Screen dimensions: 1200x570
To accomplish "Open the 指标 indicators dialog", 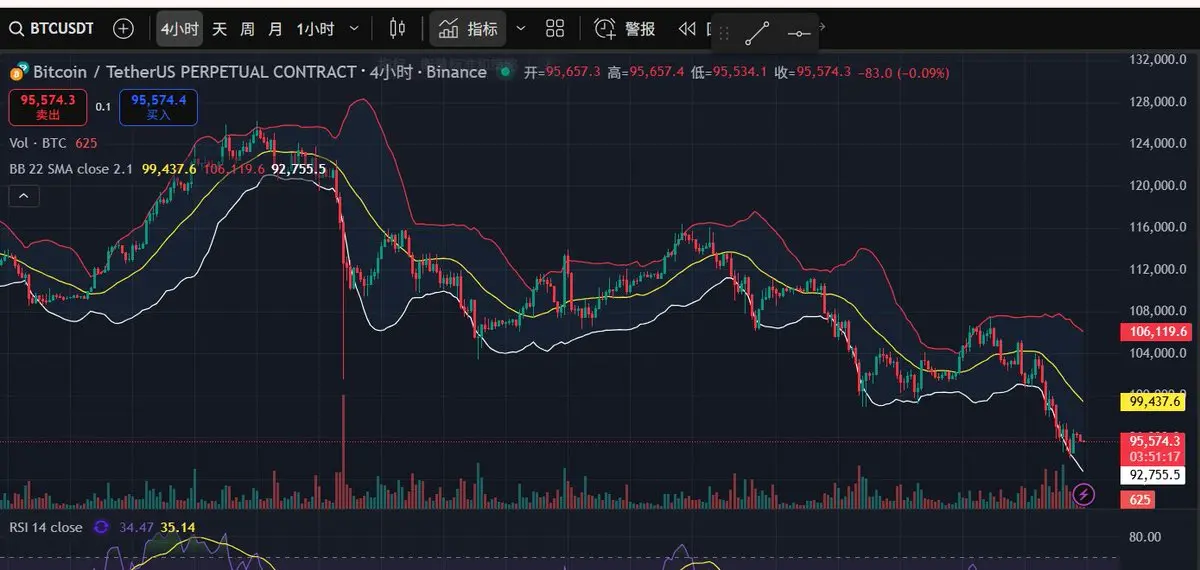I will pos(468,29).
